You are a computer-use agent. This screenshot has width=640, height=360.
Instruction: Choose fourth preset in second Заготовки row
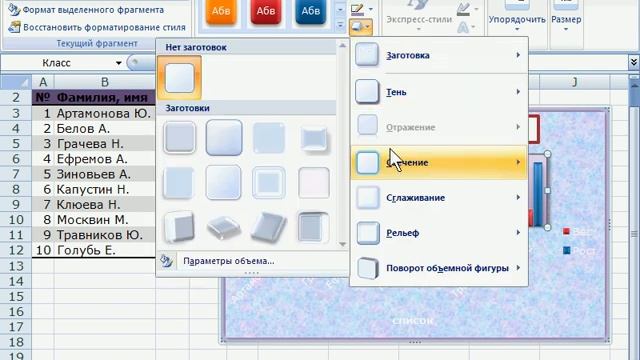coord(313,182)
